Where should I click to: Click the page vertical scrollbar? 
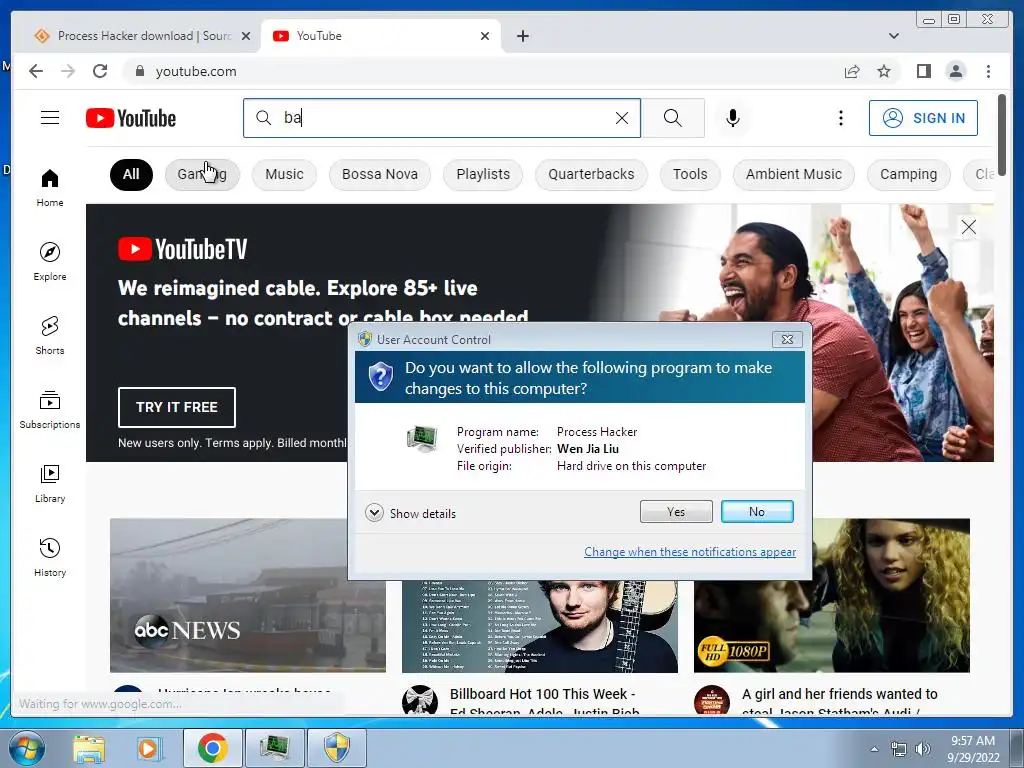click(1002, 133)
